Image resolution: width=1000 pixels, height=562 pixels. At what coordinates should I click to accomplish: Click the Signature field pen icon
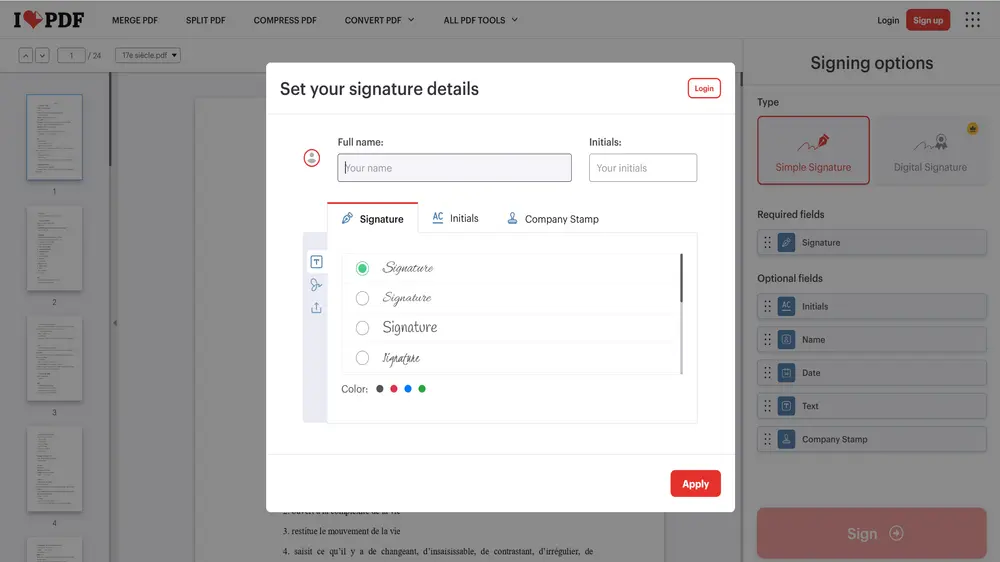click(786, 242)
